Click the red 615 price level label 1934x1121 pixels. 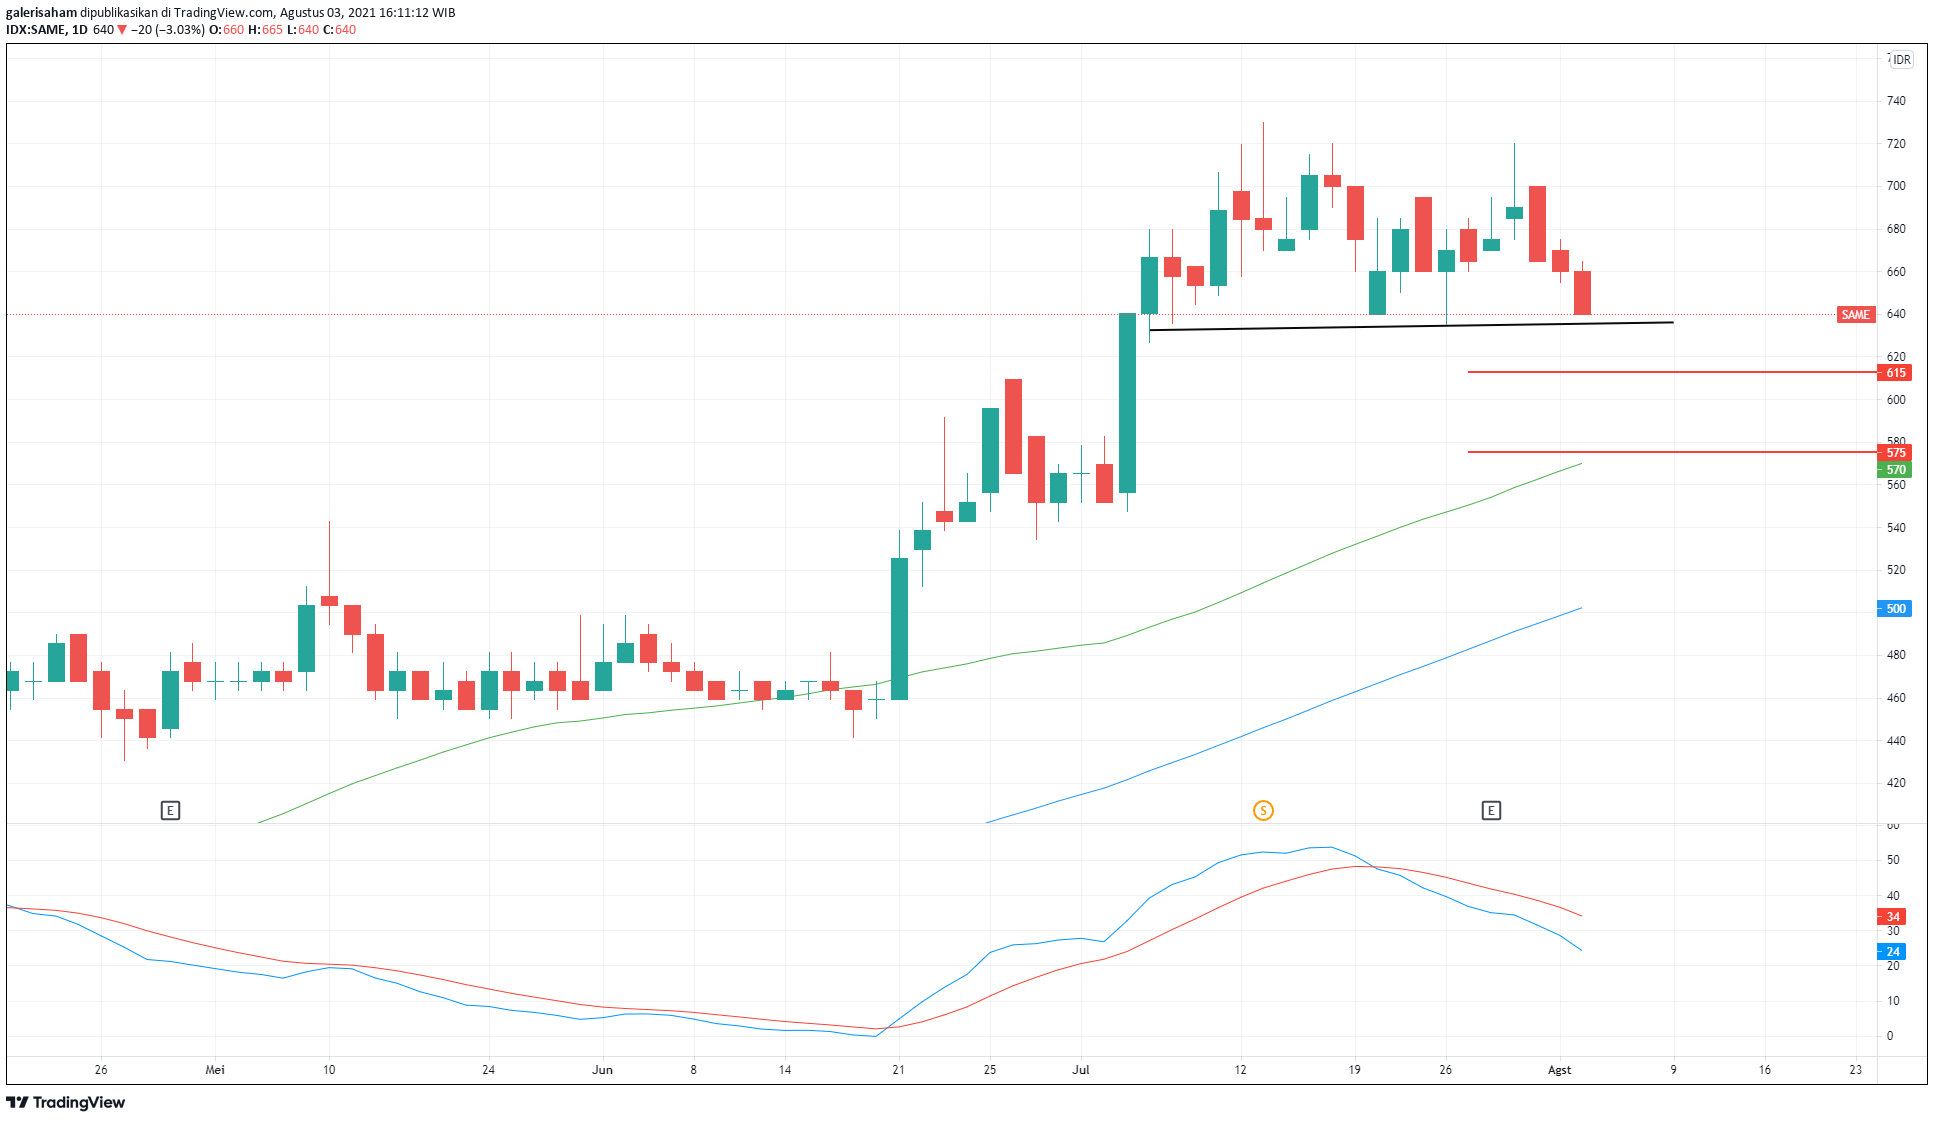tap(1895, 373)
